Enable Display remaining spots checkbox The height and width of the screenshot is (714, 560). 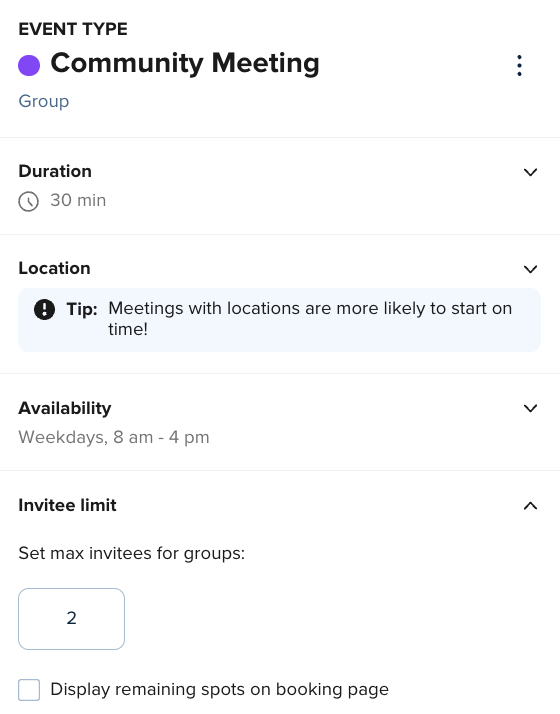click(29, 690)
